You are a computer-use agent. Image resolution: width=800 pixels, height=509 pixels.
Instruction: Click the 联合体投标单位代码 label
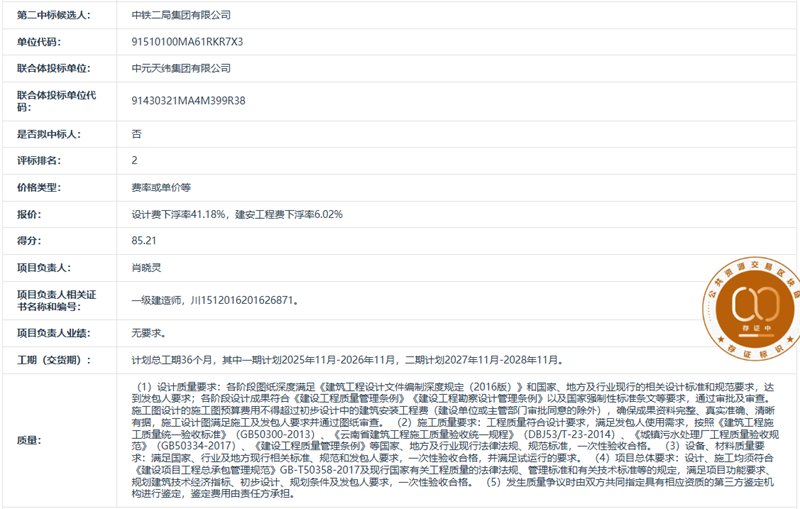[x=56, y=101]
